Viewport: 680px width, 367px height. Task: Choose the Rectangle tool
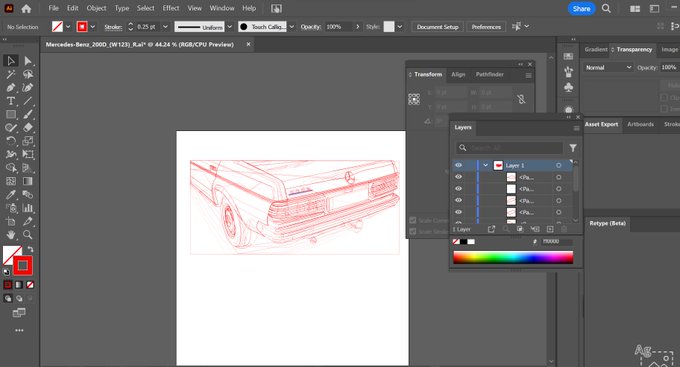click(11, 115)
